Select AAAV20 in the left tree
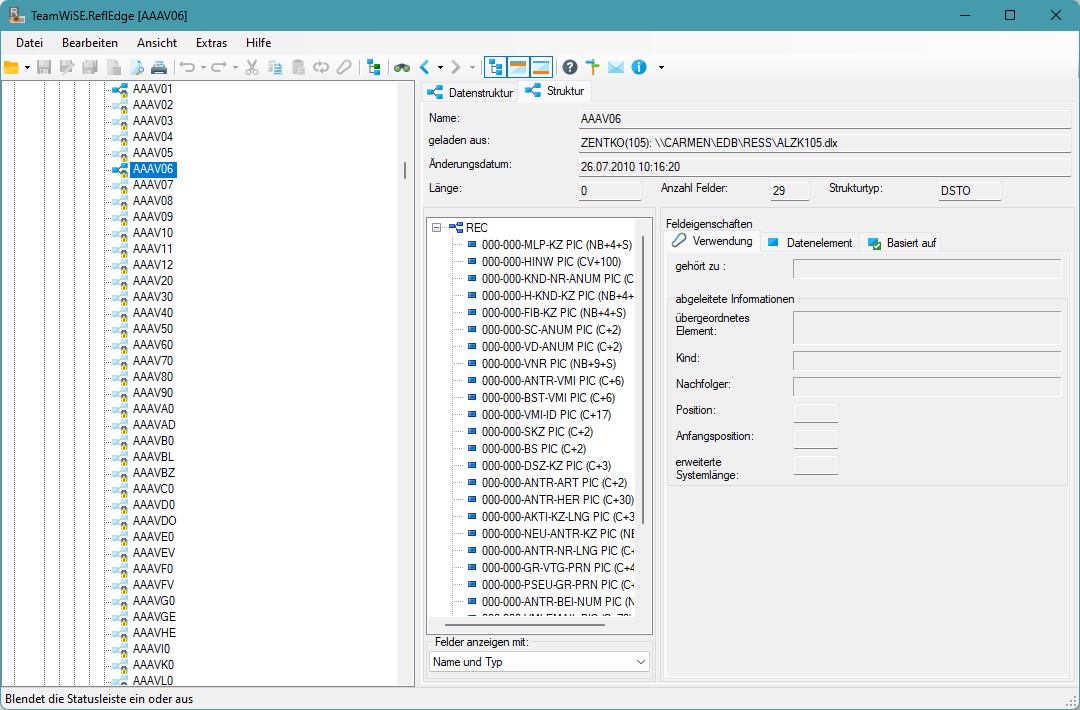This screenshot has width=1080, height=710. point(153,281)
